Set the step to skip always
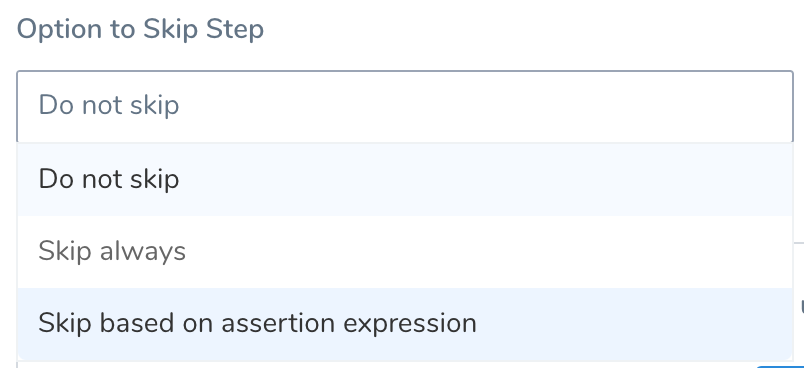Viewport: 804px width, 368px height. tap(405, 252)
